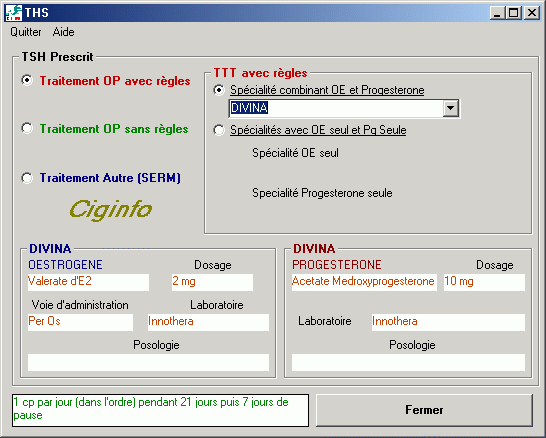Click the Per Os administration route field
This screenshot has width=546, height=438.
click(80, 322)
